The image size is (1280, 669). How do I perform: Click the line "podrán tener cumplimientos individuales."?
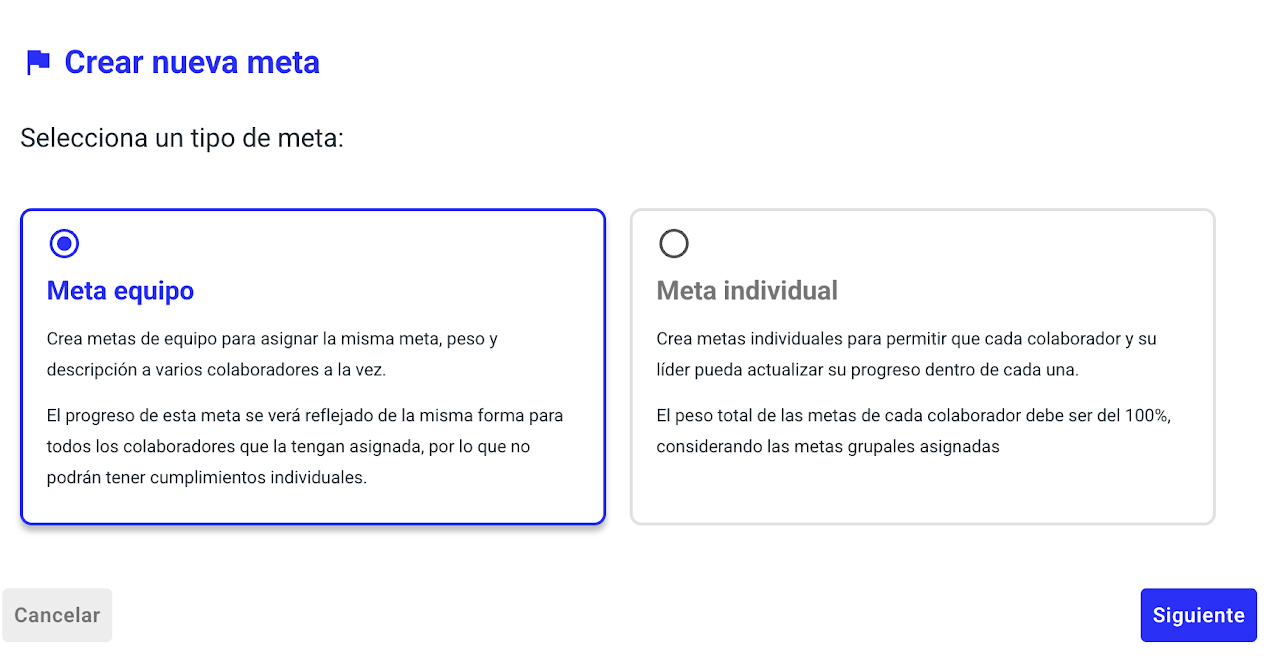tap(207, 477)
